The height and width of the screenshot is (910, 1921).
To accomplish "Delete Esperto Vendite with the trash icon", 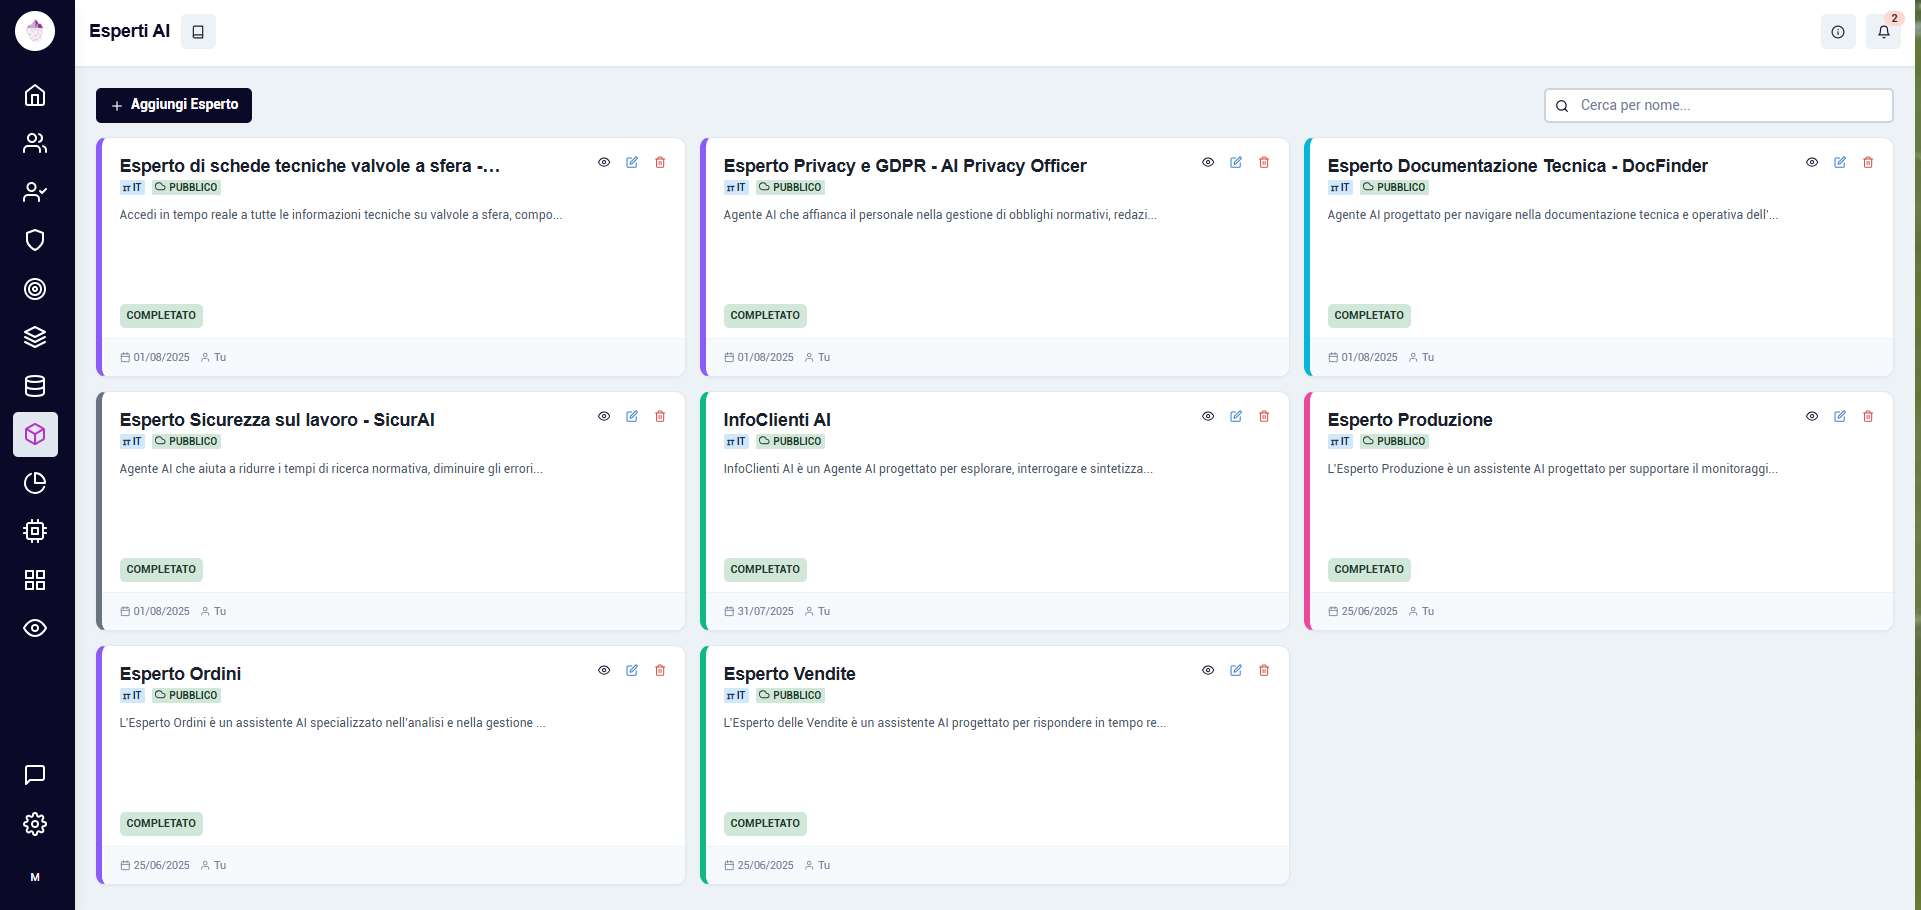I will click(x=1264, y=670).
